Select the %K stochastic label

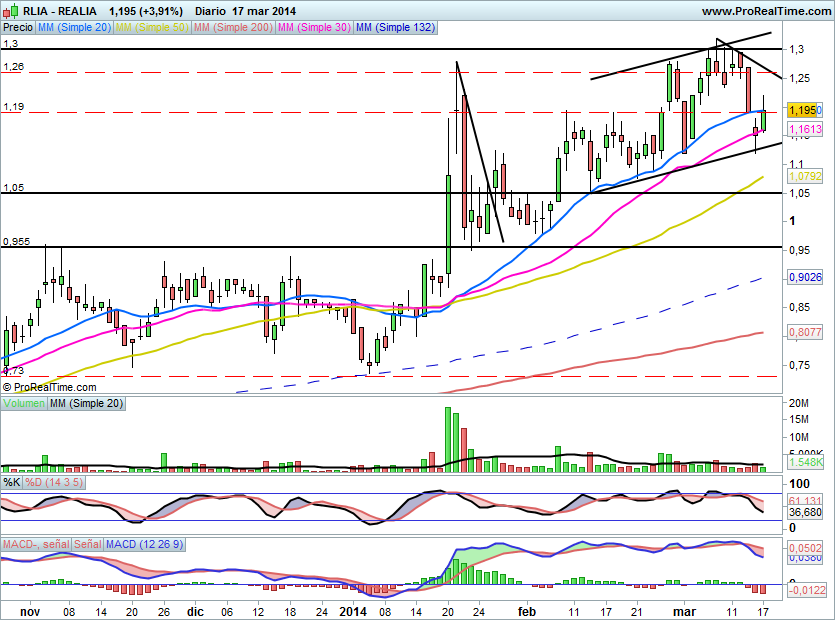[12, 482]
